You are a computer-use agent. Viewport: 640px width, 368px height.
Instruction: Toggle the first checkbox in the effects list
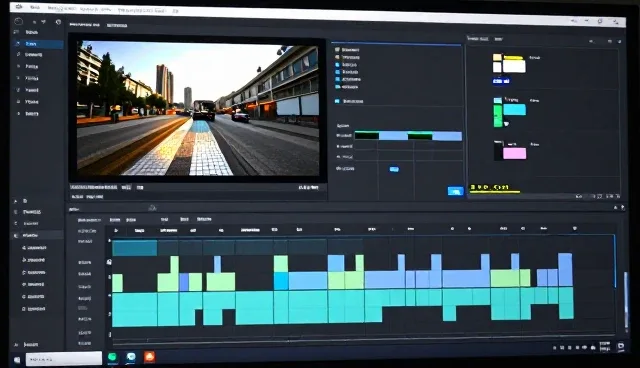pyautogui.click(x=338, y=50)
